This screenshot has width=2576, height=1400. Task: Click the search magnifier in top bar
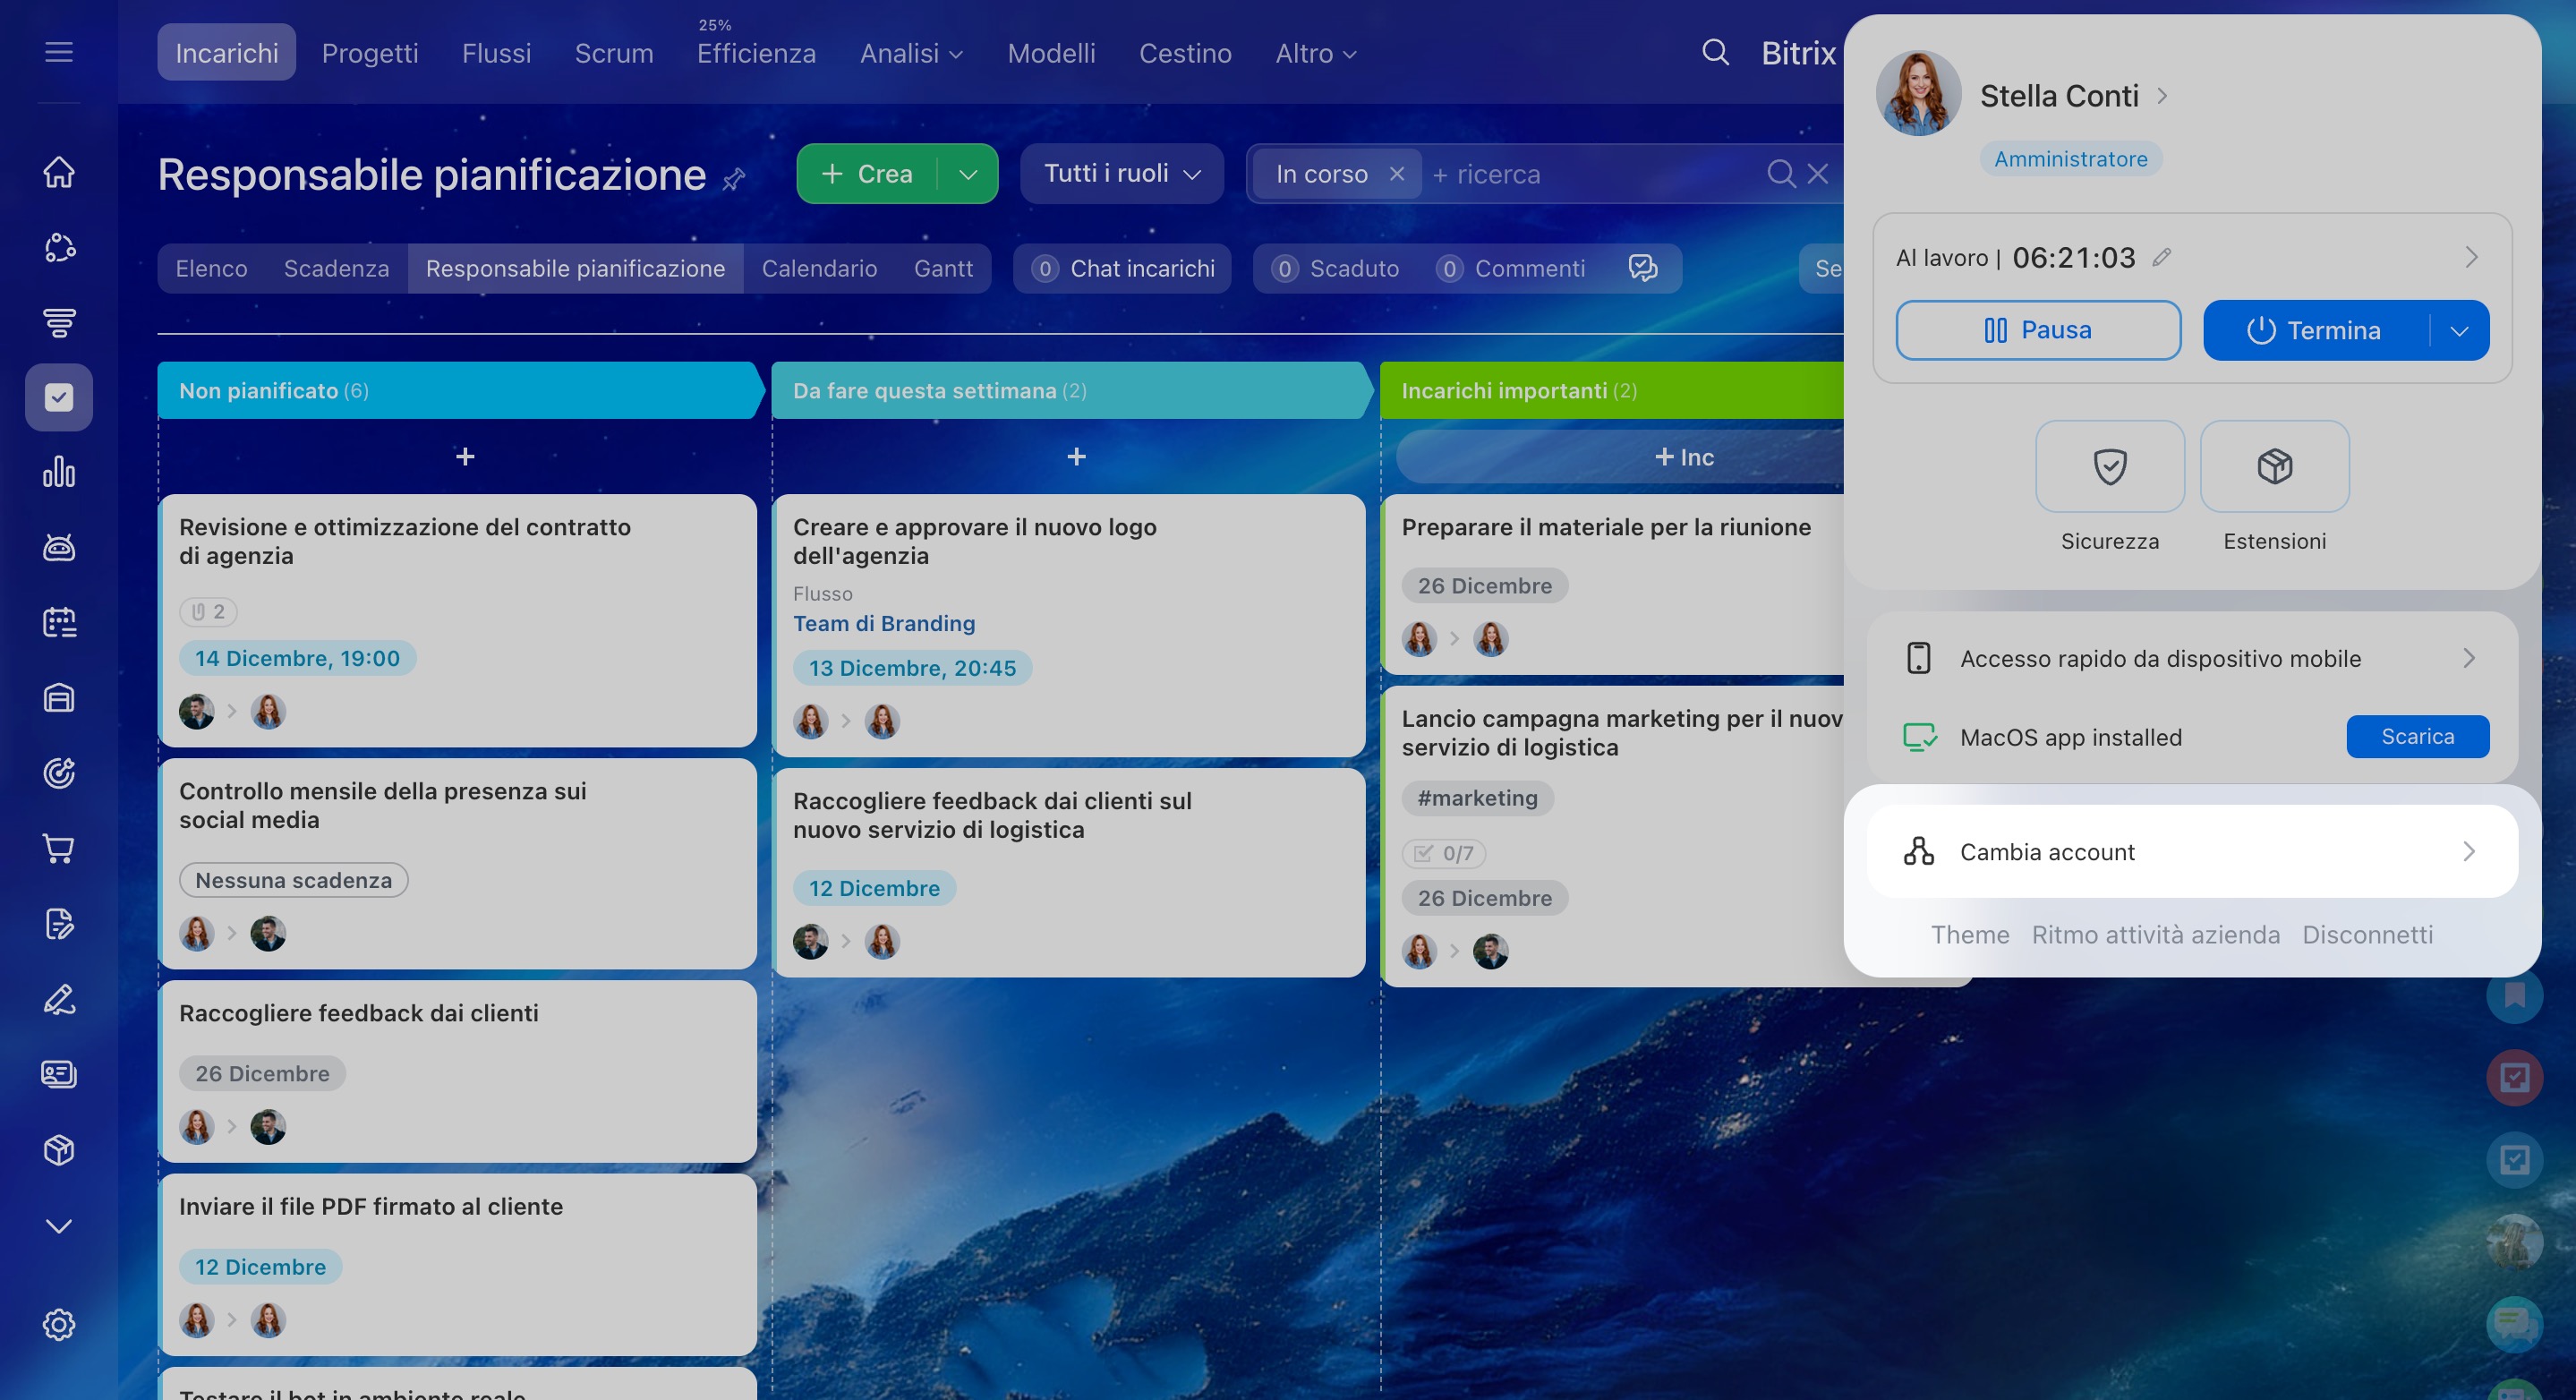(x=1715, y=52)
